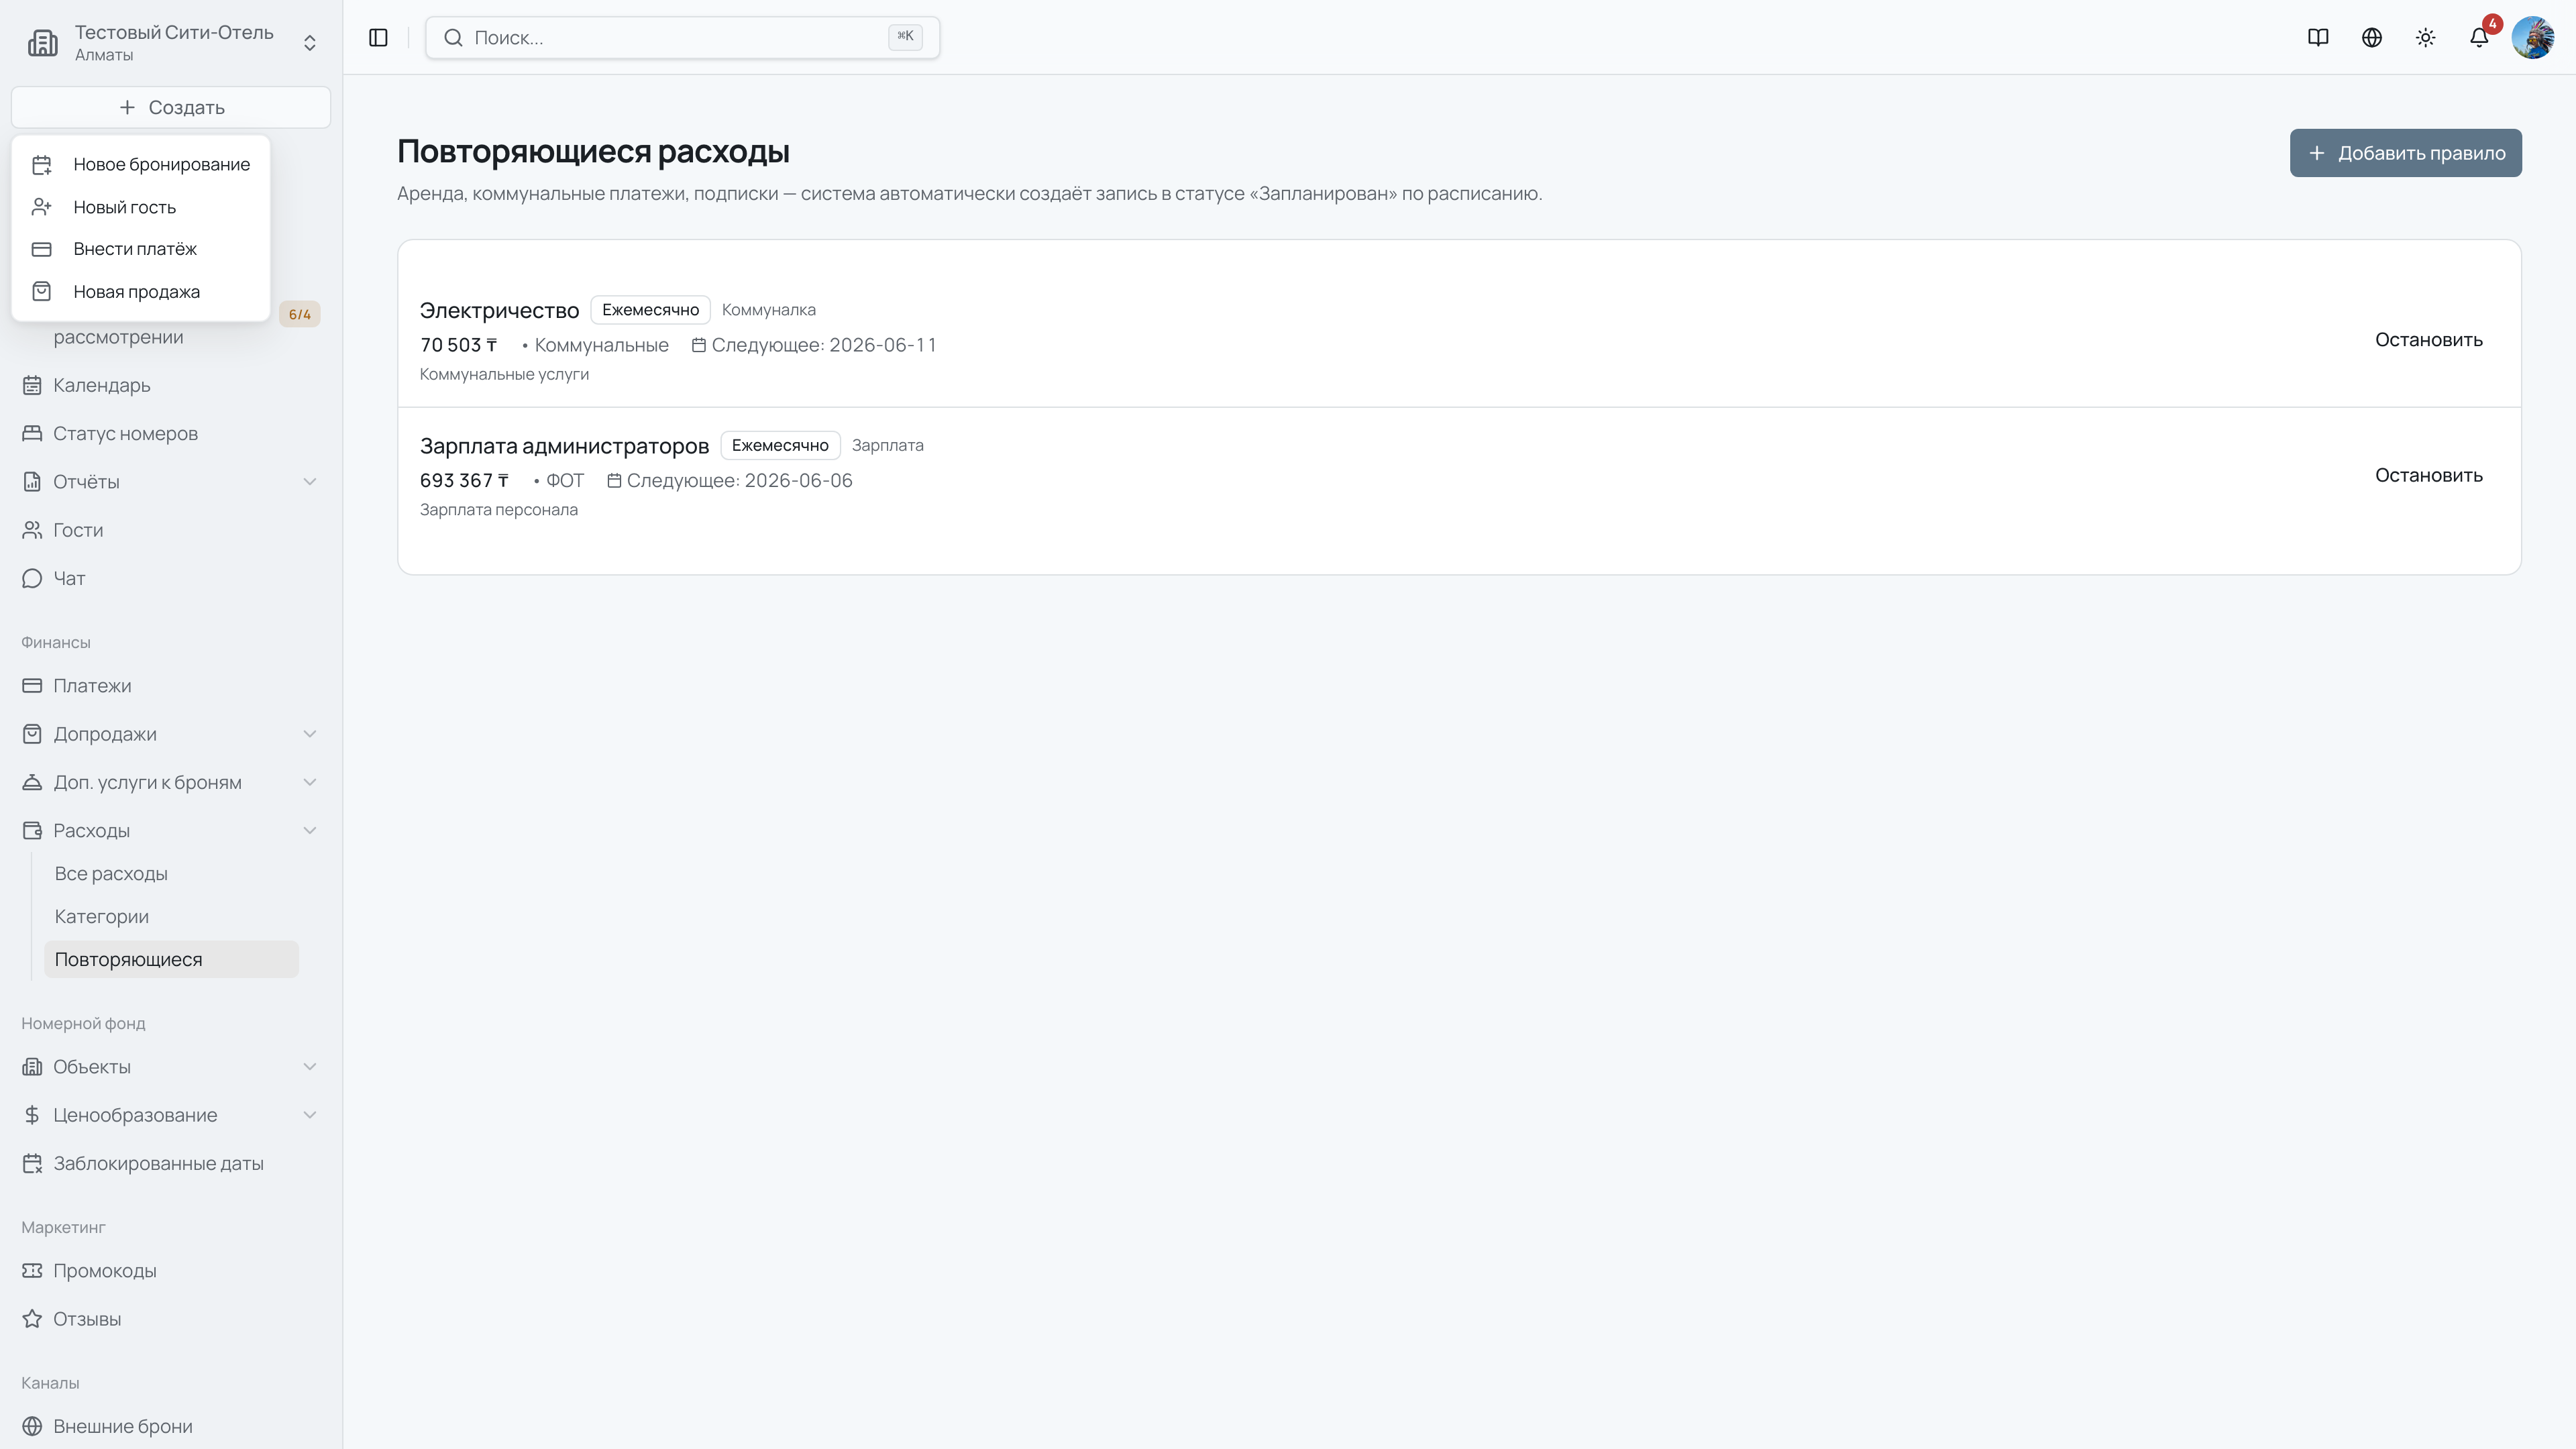
Task: Focus the Поиск search field
Action: 682,37
